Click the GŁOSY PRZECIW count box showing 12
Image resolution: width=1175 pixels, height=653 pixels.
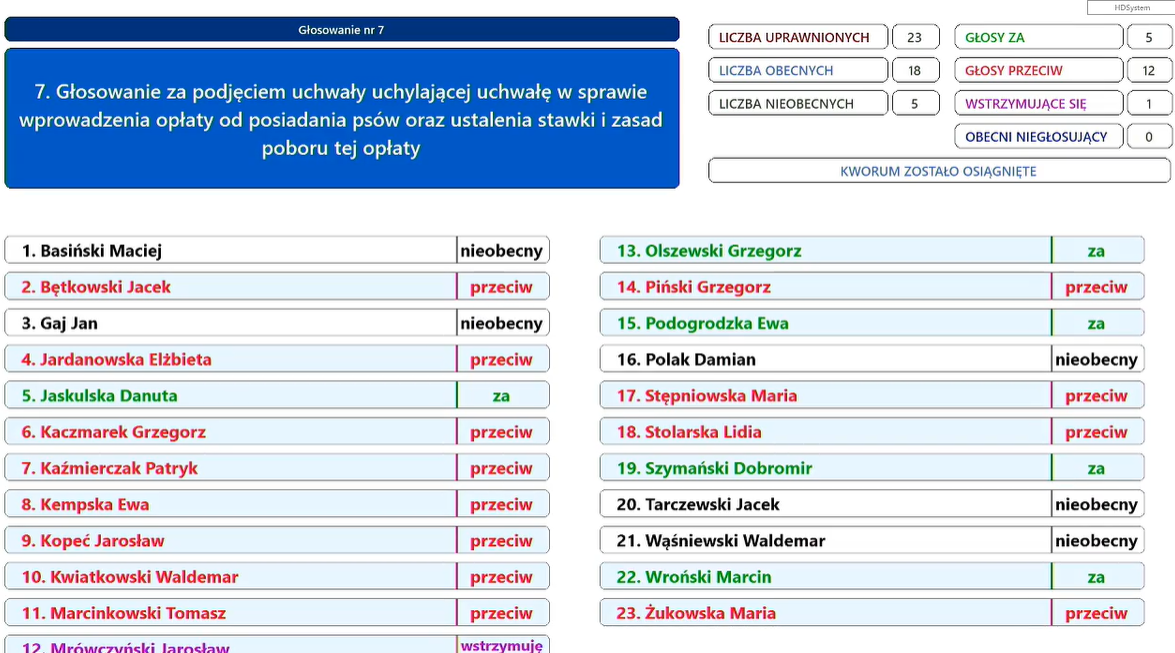click(x=1148, y=71)
